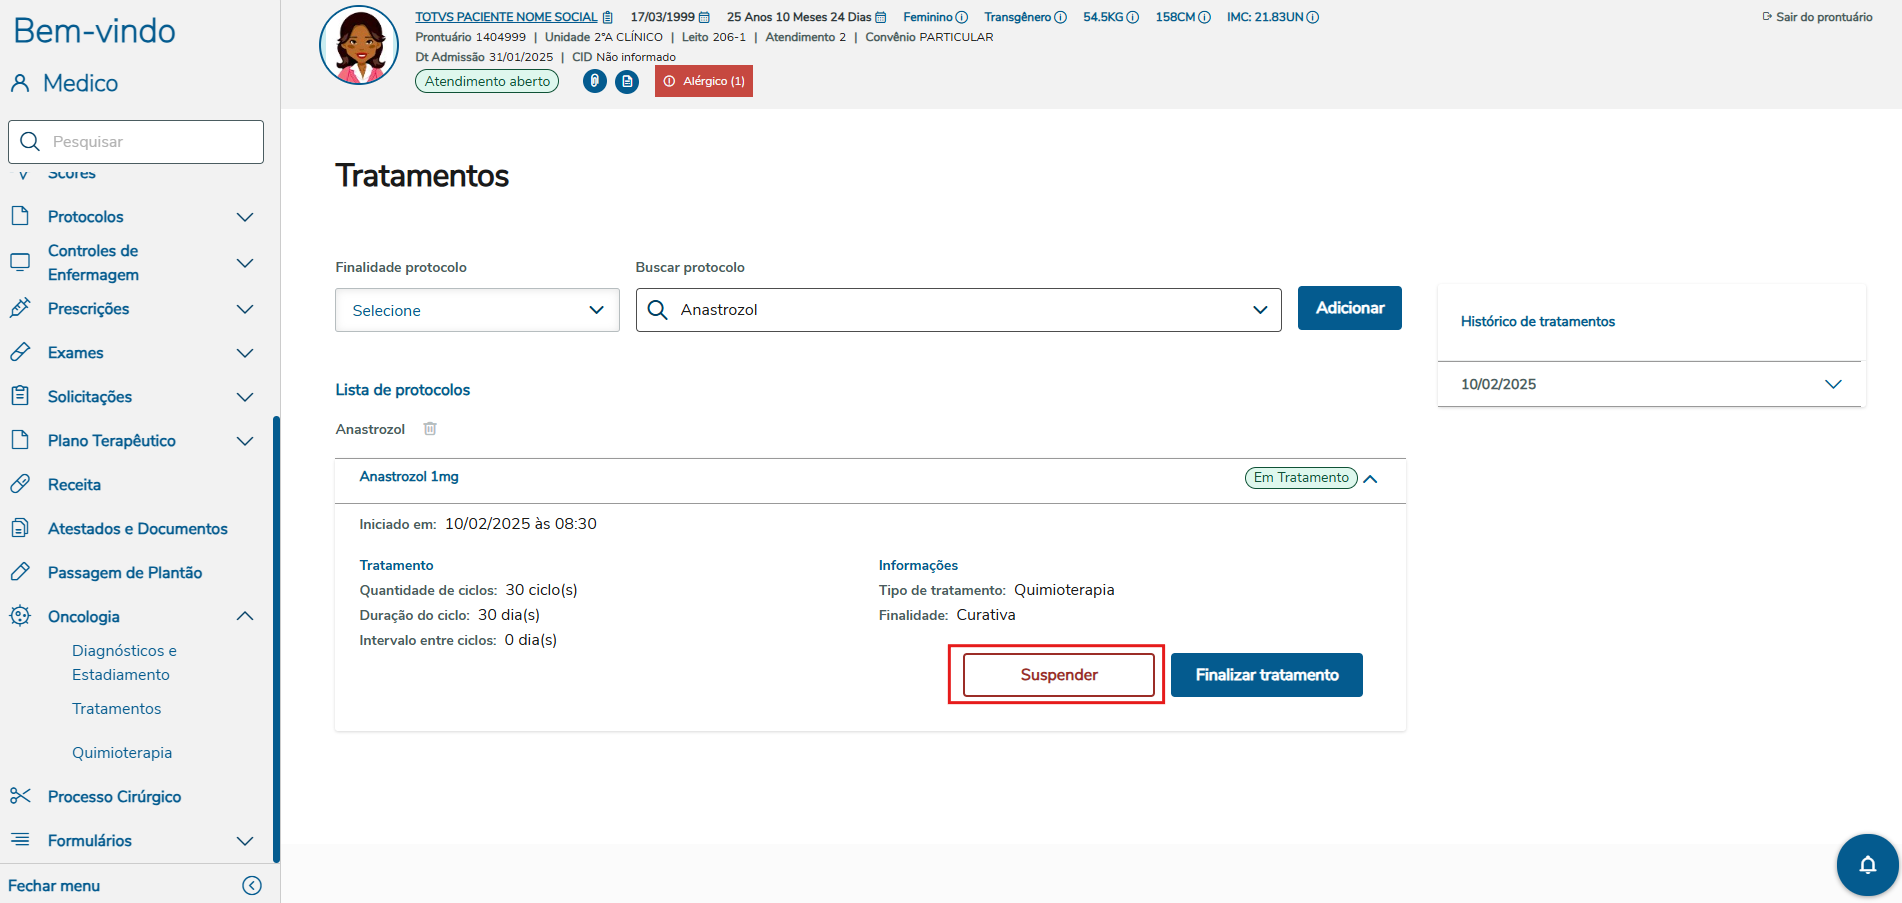The height and width of the screenshot is (903, 1902).
Task: Click Finalizar tratamento button
Action: tap(1266, 675)
